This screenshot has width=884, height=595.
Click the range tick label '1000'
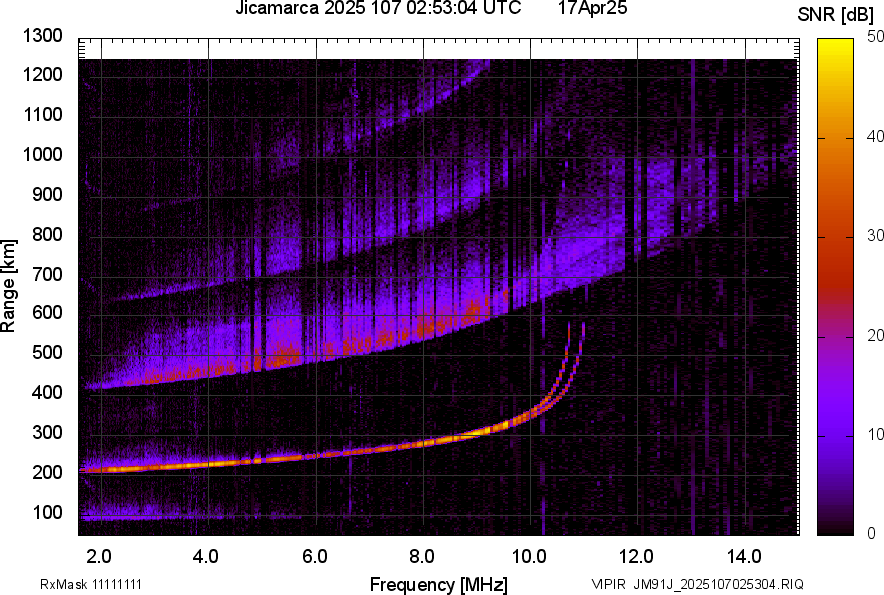tap(42, 154)
